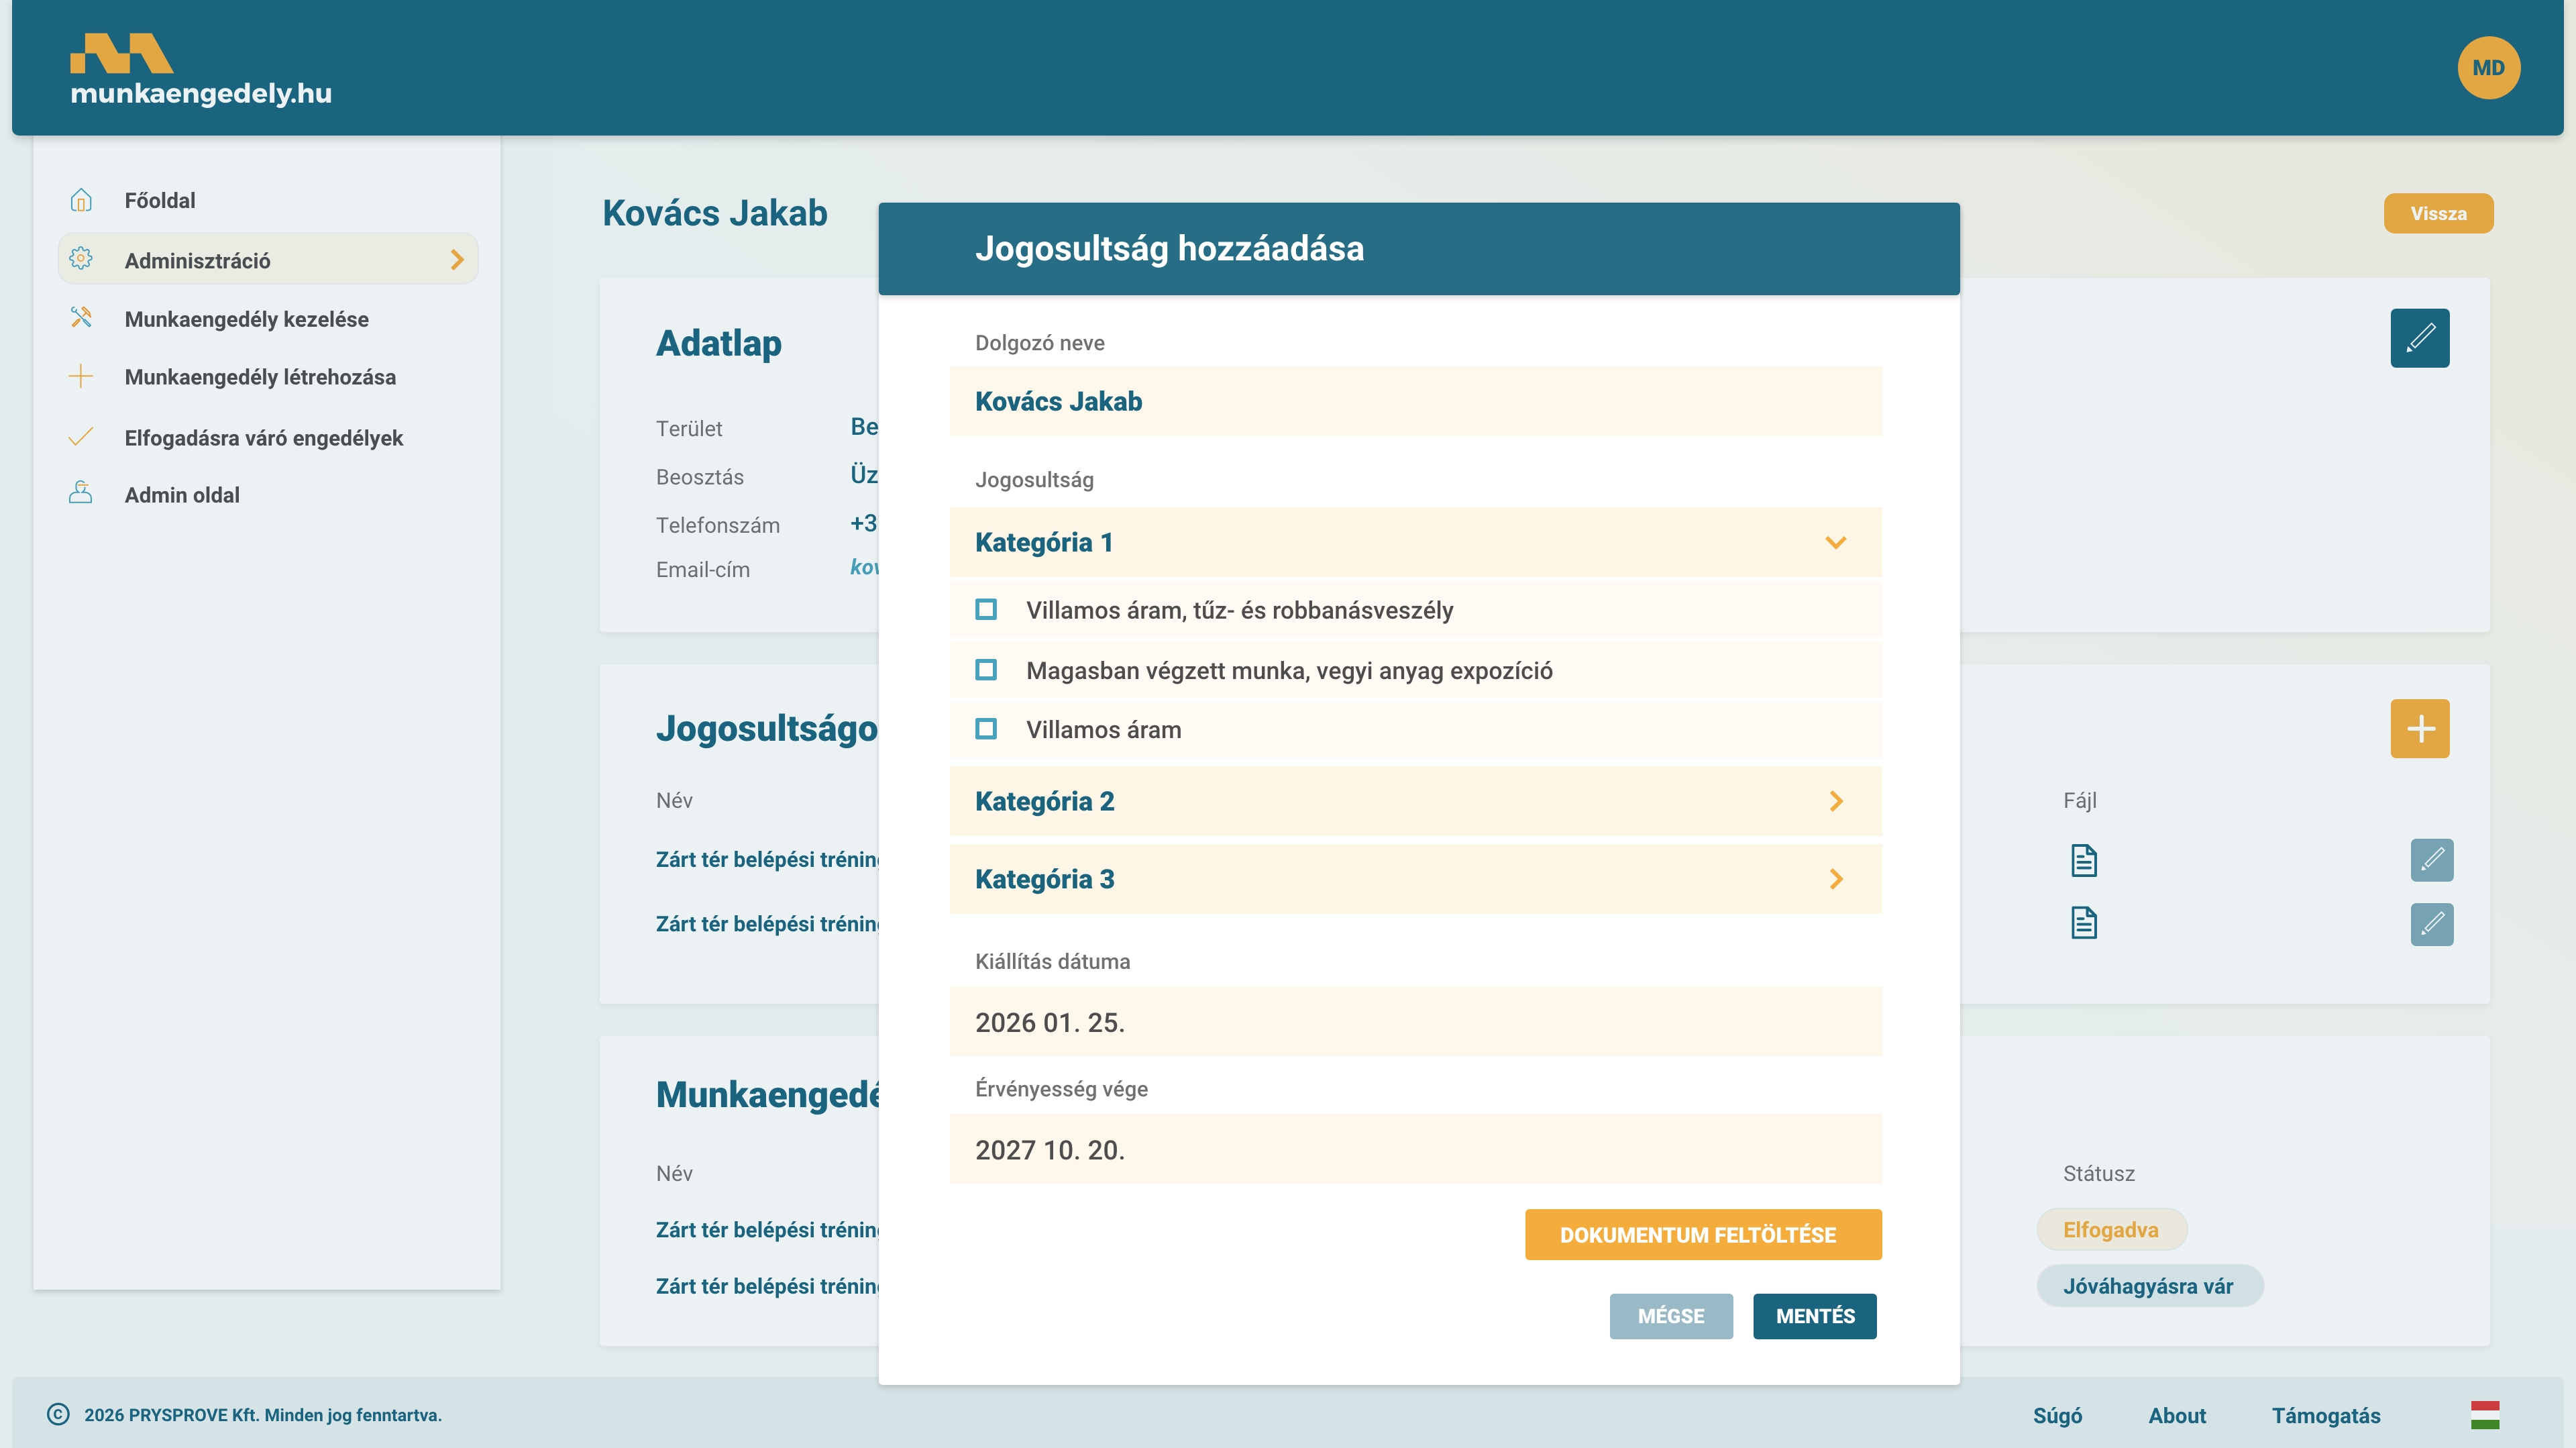Image resolution: width=2576 pixels, height=1448 pixels.
Task: Open Munkaengedély kezelése in sidebar
Action: [246, 319]
